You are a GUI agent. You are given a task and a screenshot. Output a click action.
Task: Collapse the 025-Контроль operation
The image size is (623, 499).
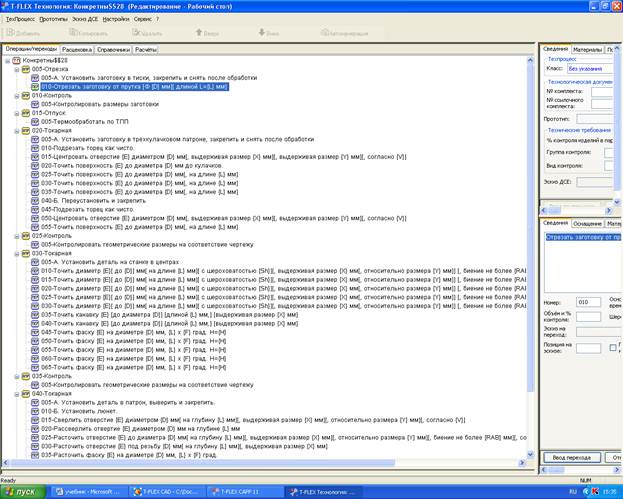pos(17,236)
